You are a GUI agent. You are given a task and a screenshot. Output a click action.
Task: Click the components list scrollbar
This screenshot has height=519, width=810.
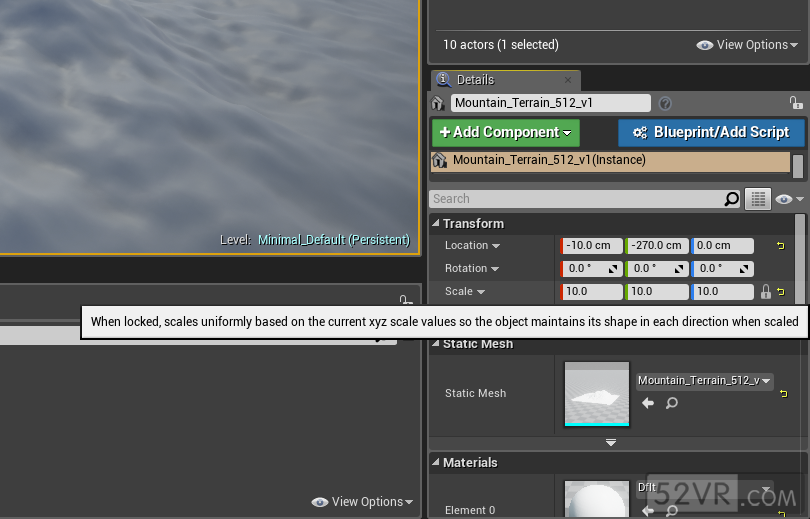click(x=798, y=166)
